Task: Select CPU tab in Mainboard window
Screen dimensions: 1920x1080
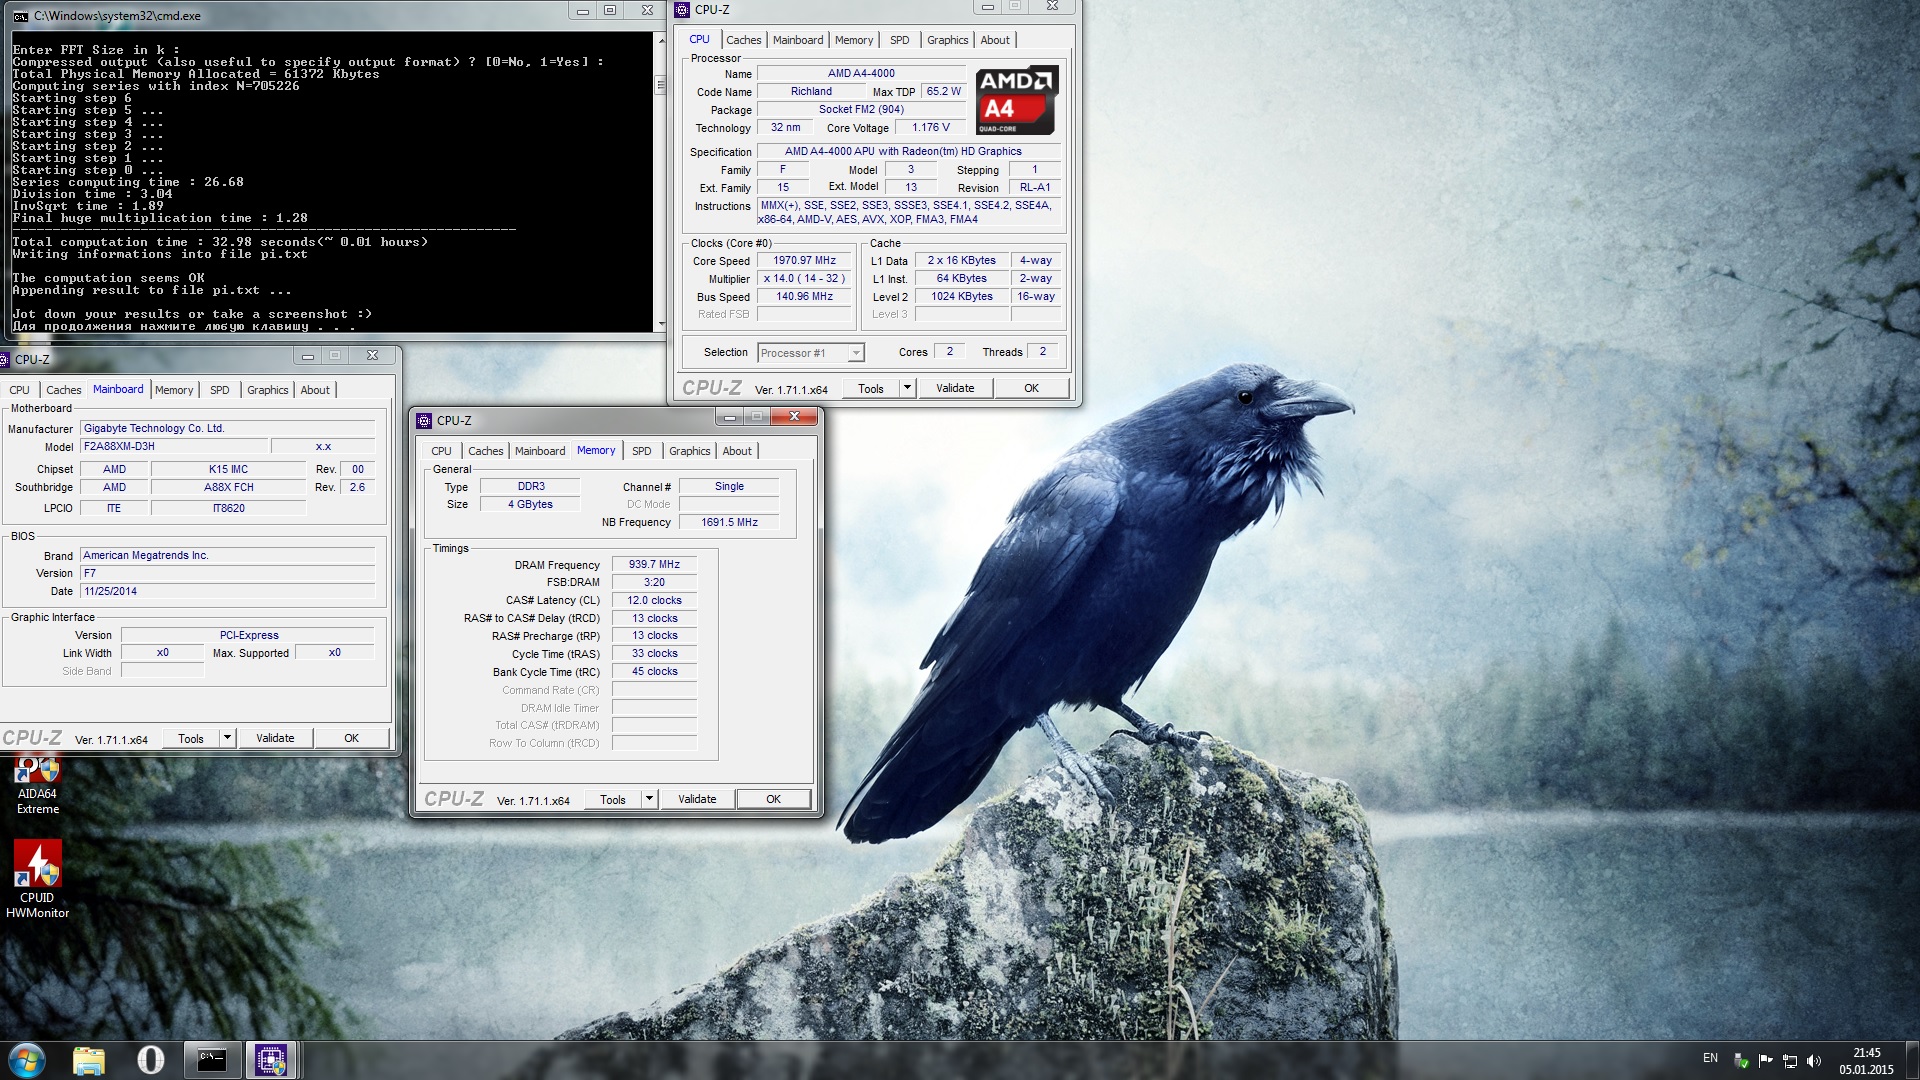Action: (19, 390)
